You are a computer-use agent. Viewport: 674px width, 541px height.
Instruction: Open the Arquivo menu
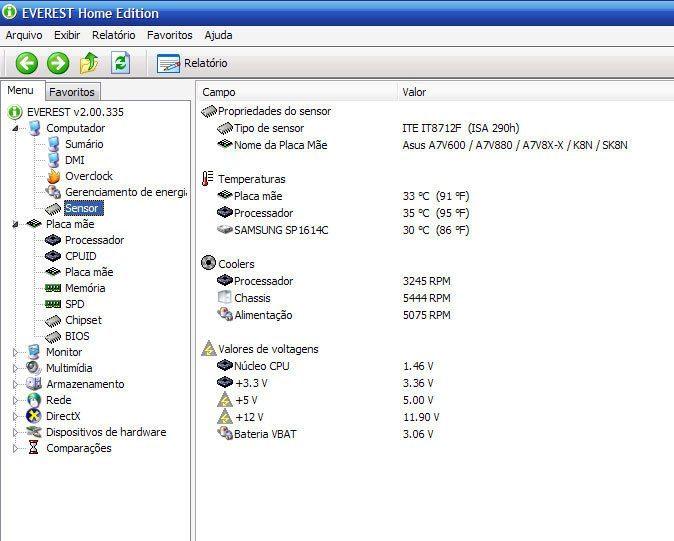(x=24, y=35)
